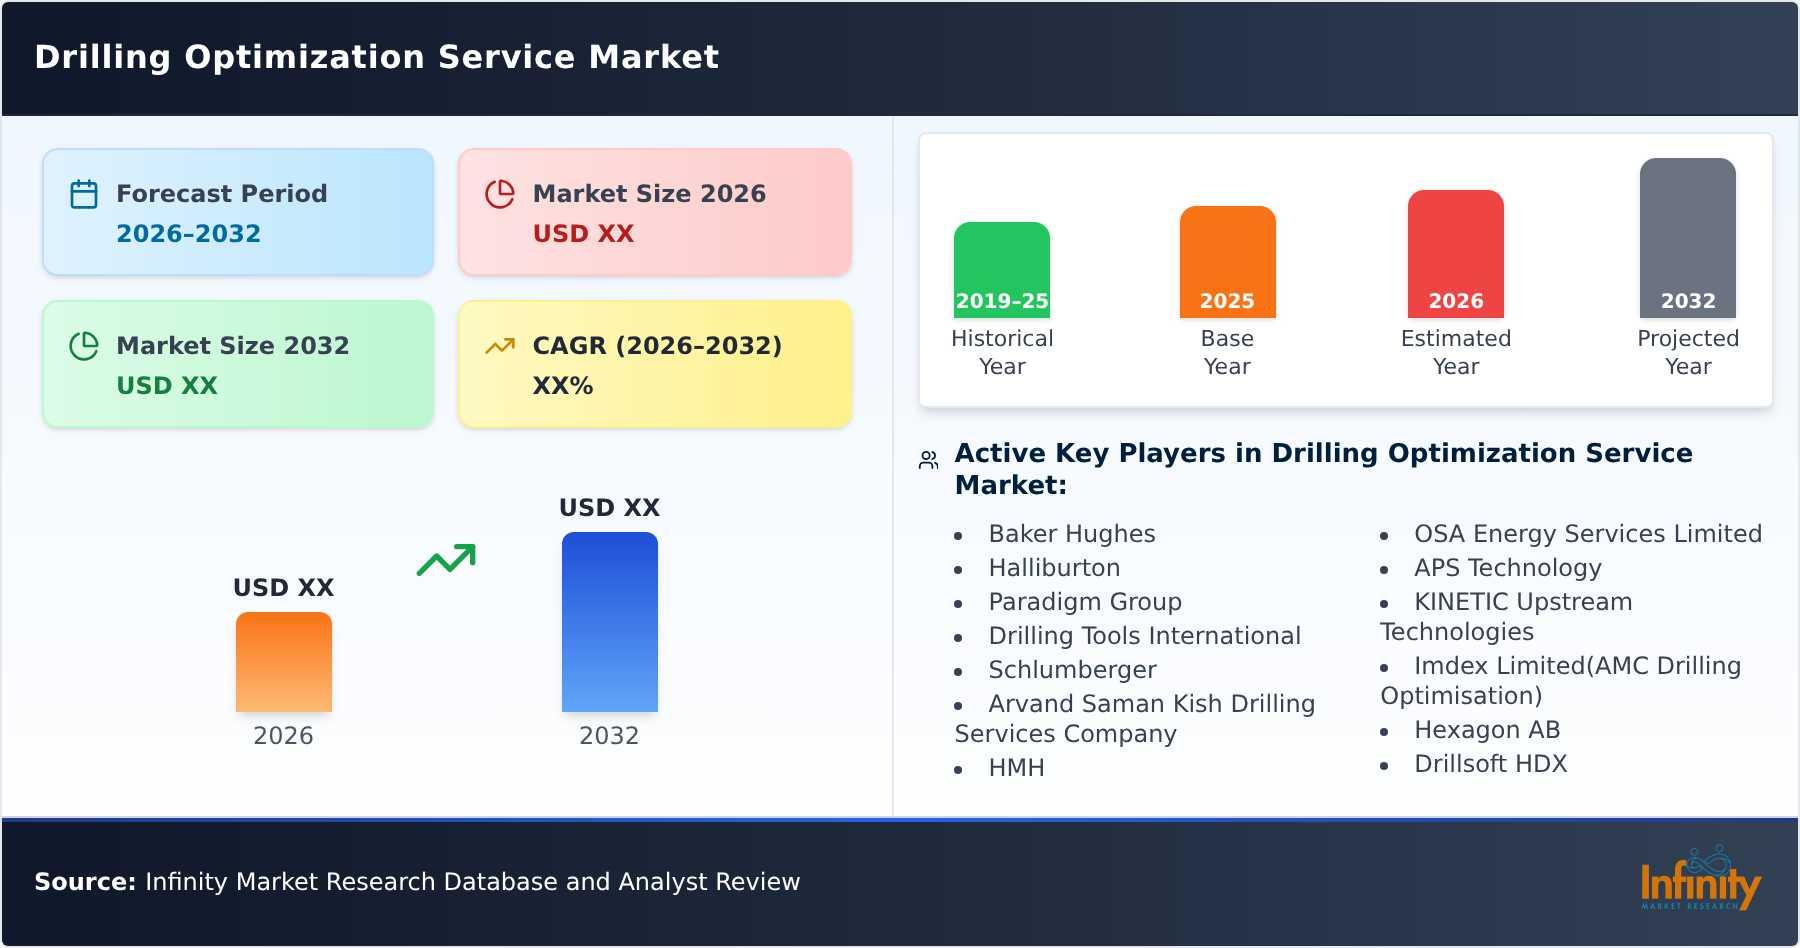
Task: Click the red 2026 Estimated Year bar
Action: (x=1456, y=254)
